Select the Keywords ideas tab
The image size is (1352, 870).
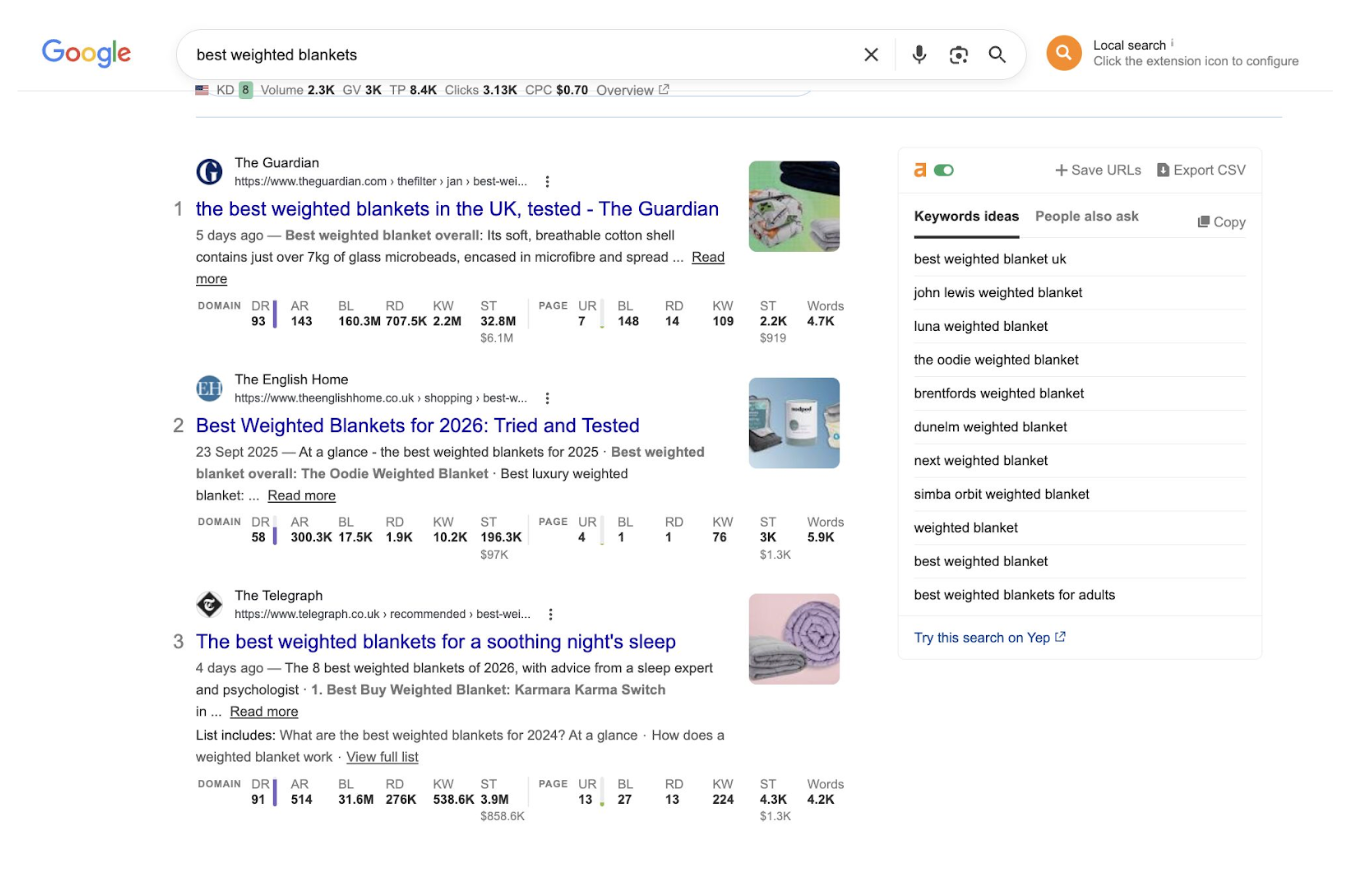[966, 216]
